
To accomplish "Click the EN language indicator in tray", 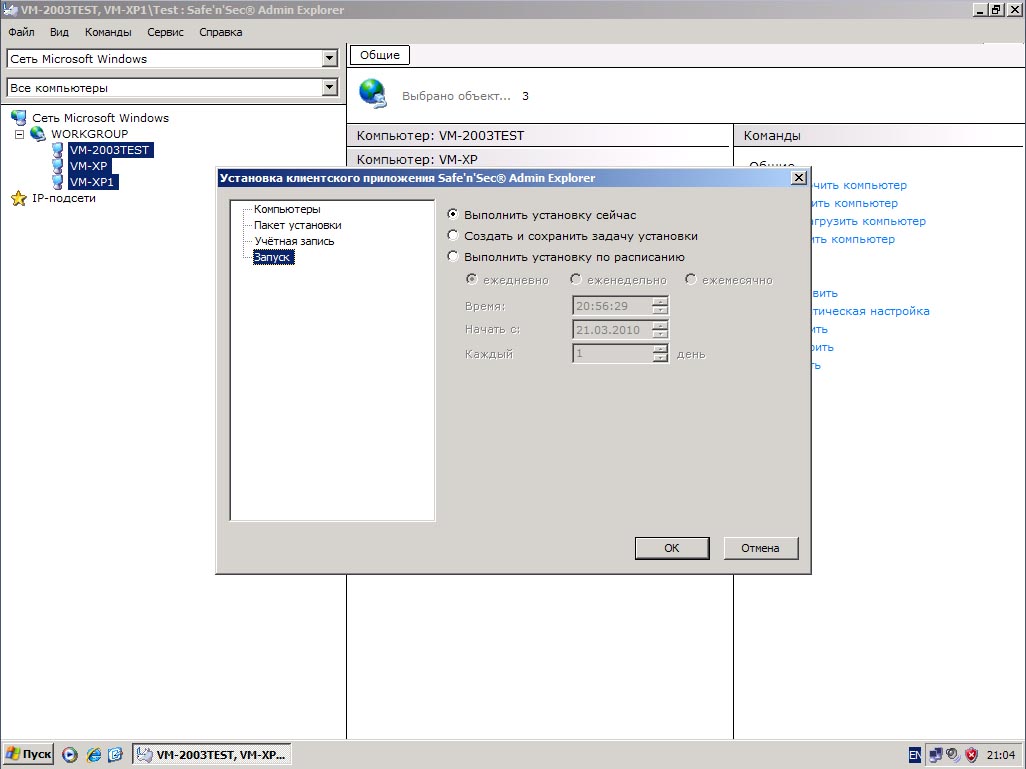I will [915, 755].
